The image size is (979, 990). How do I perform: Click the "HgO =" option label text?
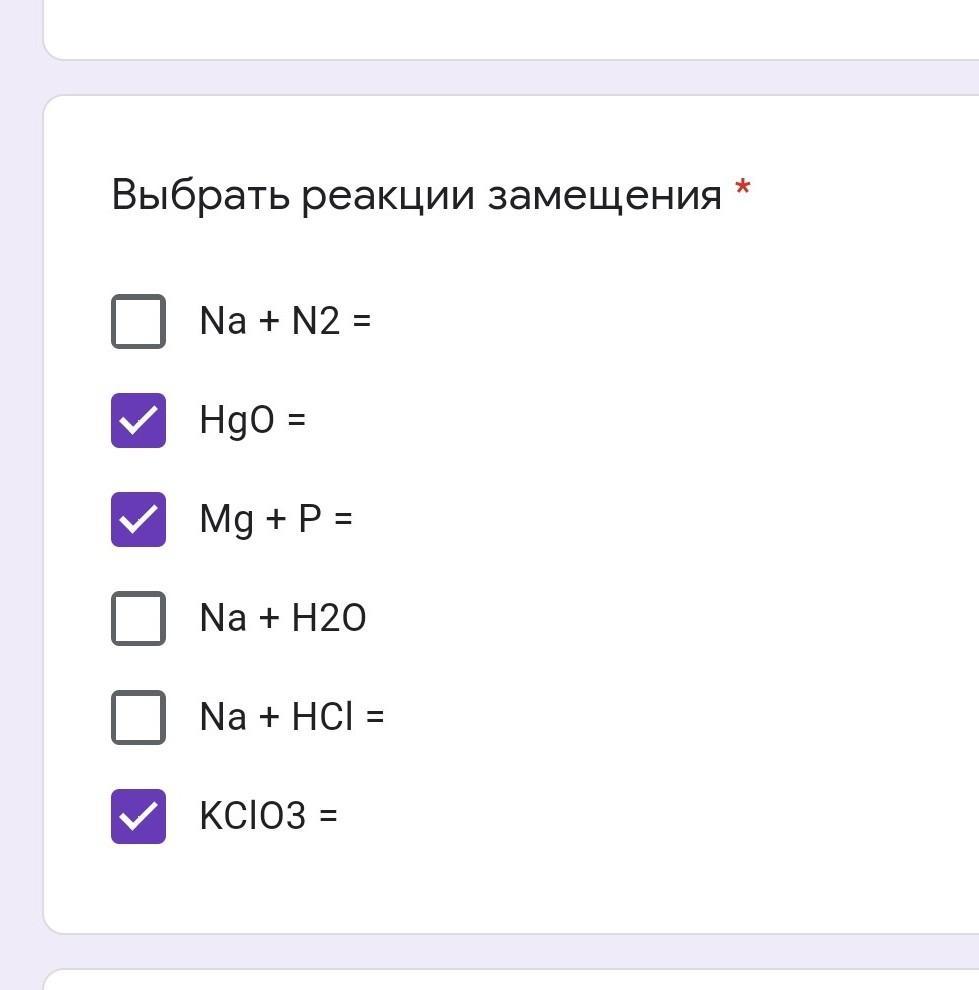click(x=252, y=420)
